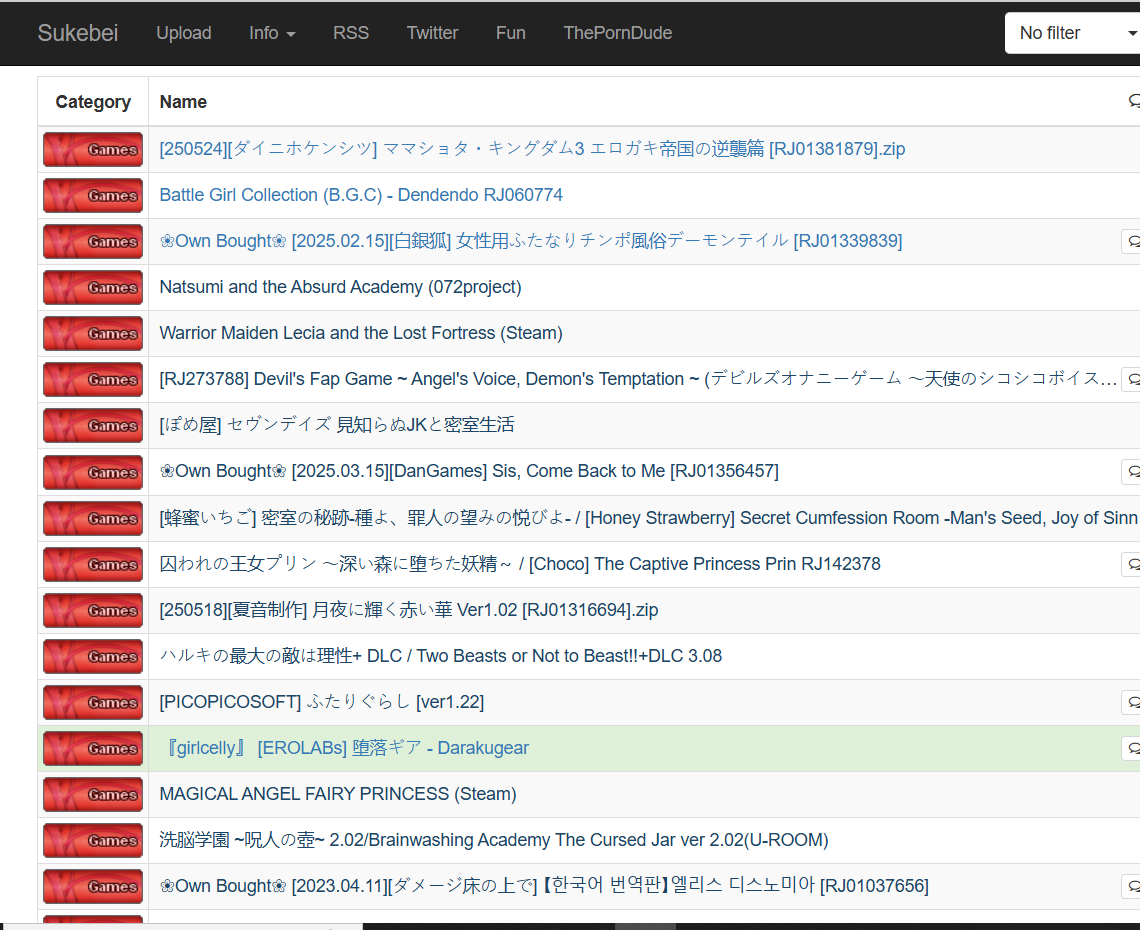The image size is (1140, 930).
Task: Click Games category icon for Captive Princess Prin row
Action: point(93,564)
